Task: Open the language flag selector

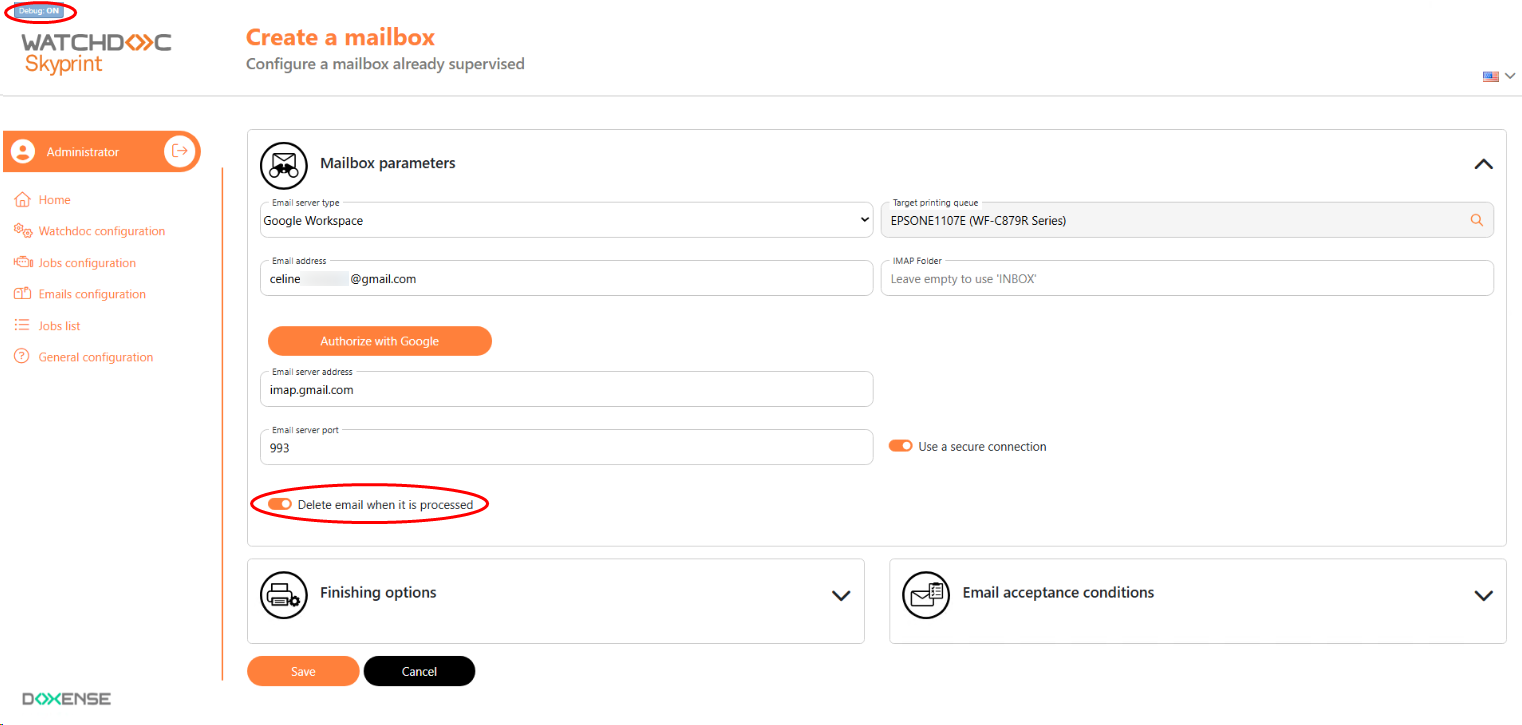Action: click(x=1498, y=76)
